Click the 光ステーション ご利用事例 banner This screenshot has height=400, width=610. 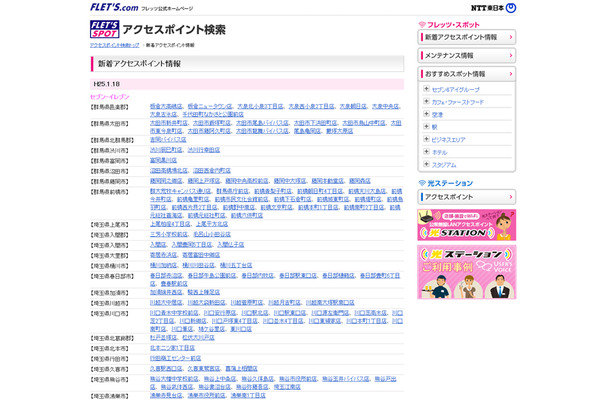466,272
